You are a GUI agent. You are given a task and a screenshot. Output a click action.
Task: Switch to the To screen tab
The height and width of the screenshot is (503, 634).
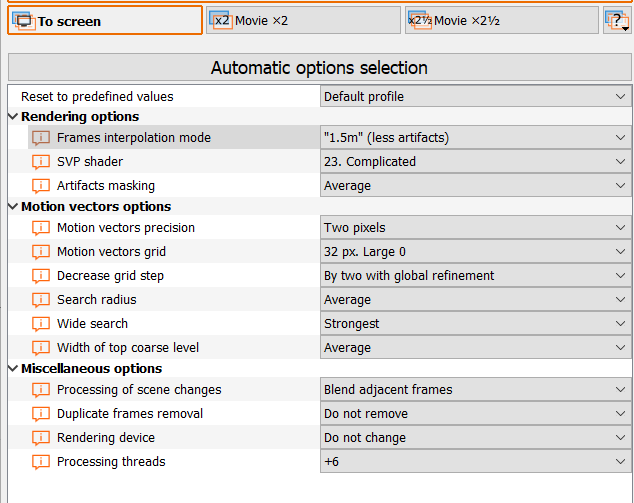coord(105,21)
